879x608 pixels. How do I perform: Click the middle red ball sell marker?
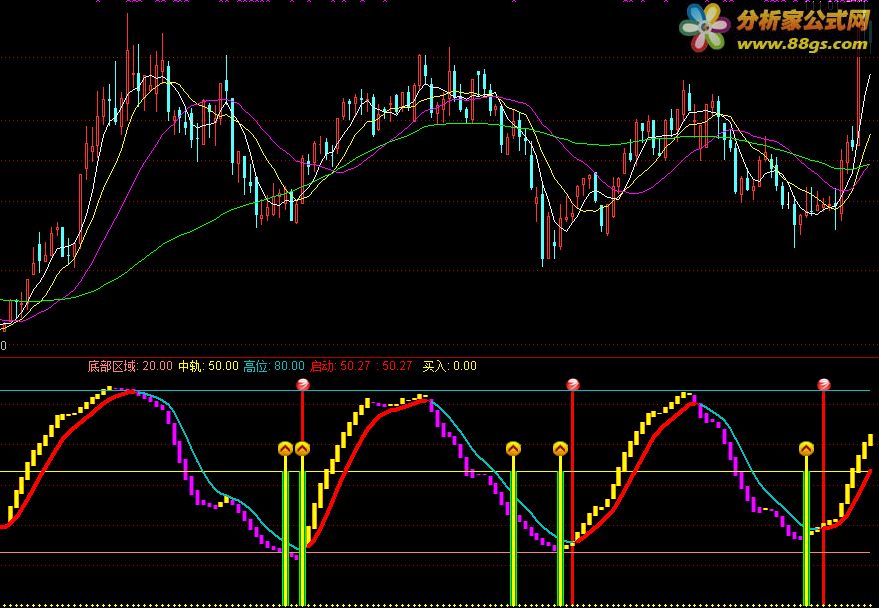pos(572,384)
